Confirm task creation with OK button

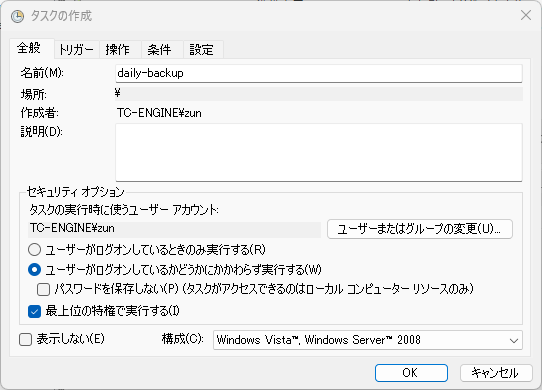pos(411,373)
